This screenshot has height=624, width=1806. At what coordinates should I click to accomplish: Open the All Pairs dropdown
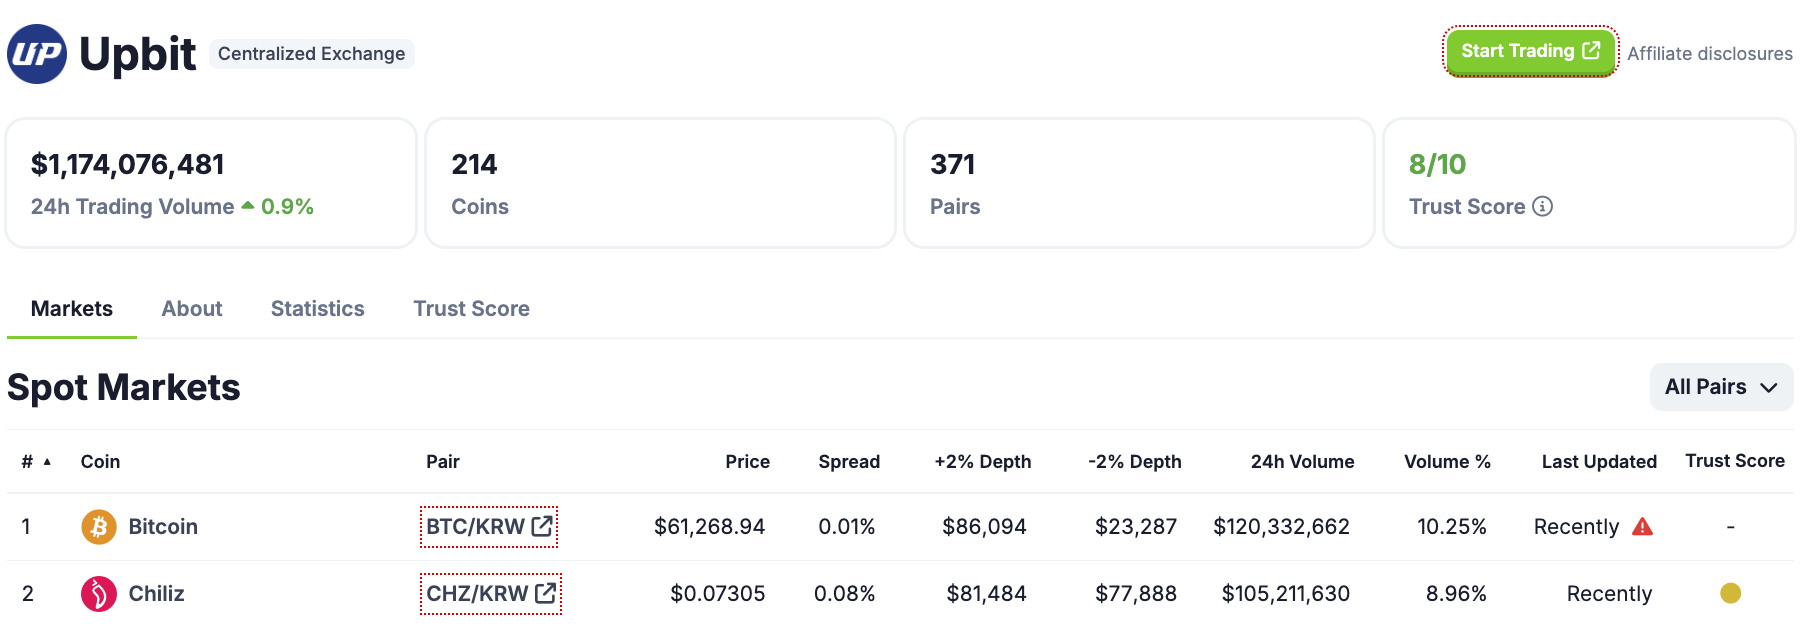[x=1721, y=387]
